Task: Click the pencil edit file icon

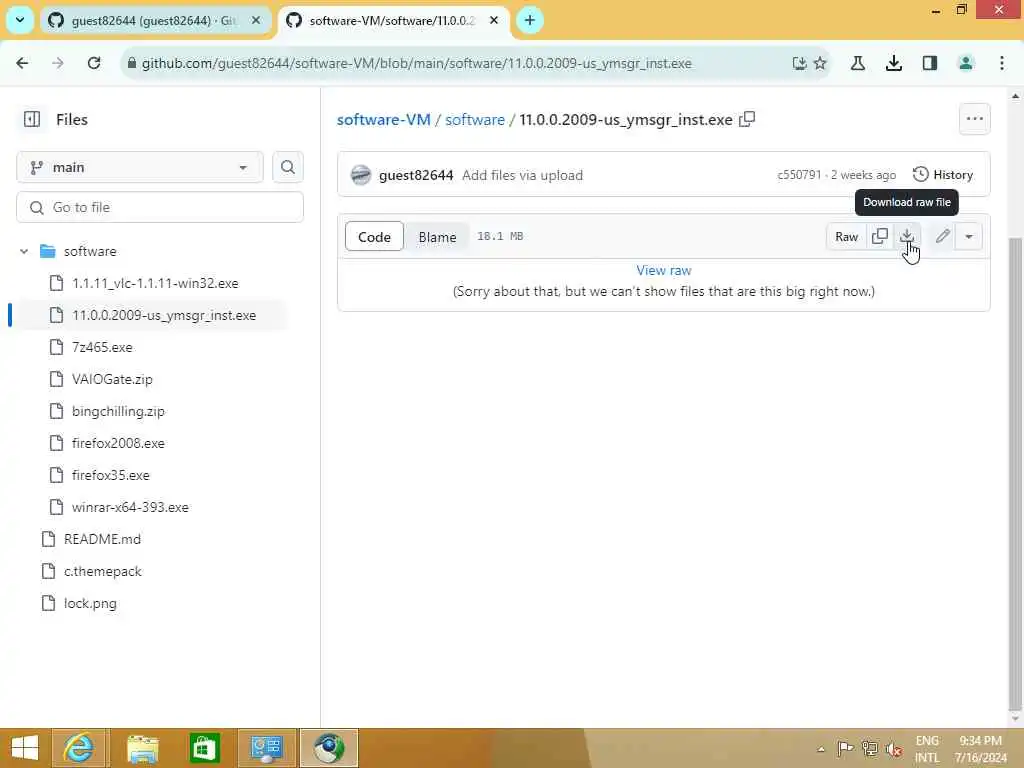Action: click(942, 236)
